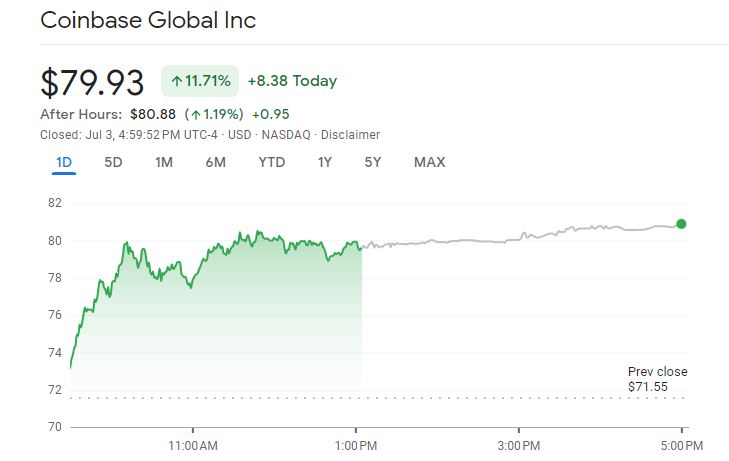Select the MAX time range
Screen dimensions: 729x461
429,162
